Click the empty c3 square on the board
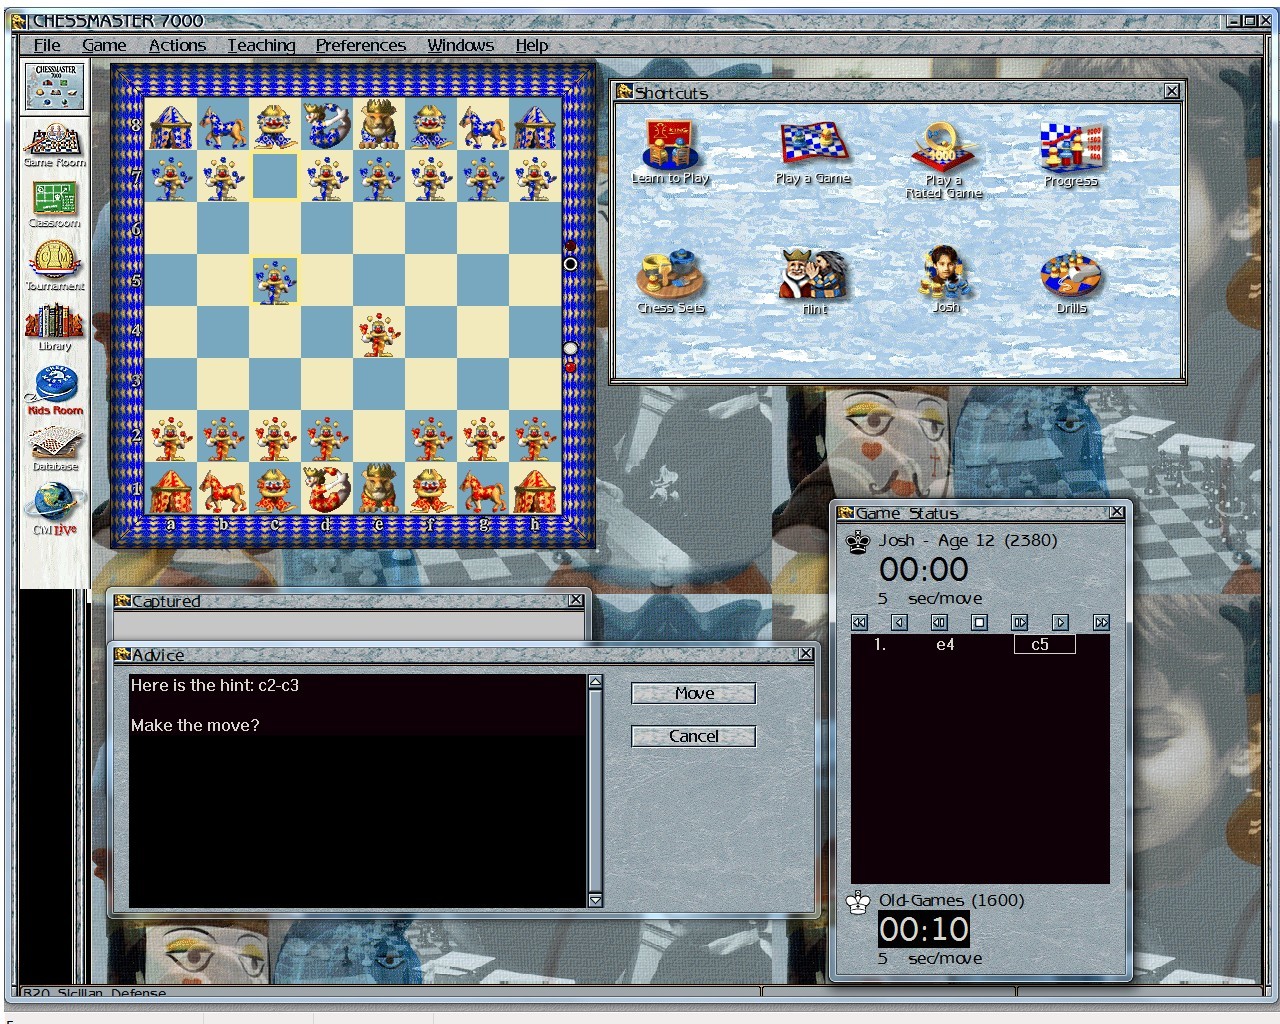 (274, 384)
